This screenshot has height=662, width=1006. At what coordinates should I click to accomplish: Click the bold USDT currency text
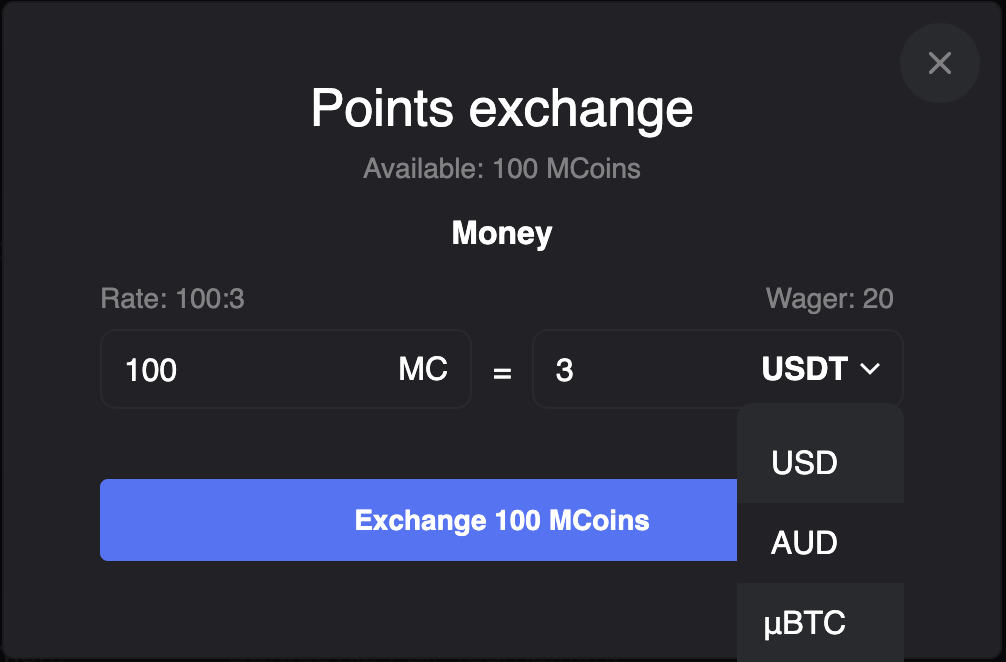click(804, 369)
